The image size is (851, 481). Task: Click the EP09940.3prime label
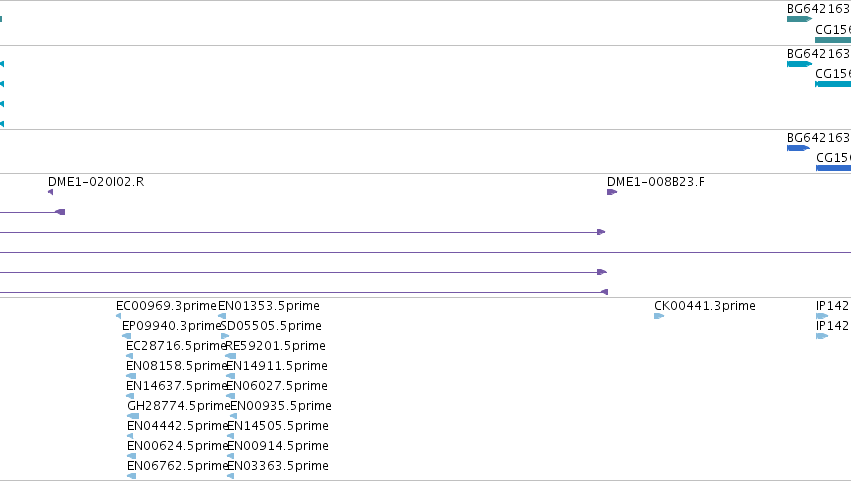pos(172,326)
